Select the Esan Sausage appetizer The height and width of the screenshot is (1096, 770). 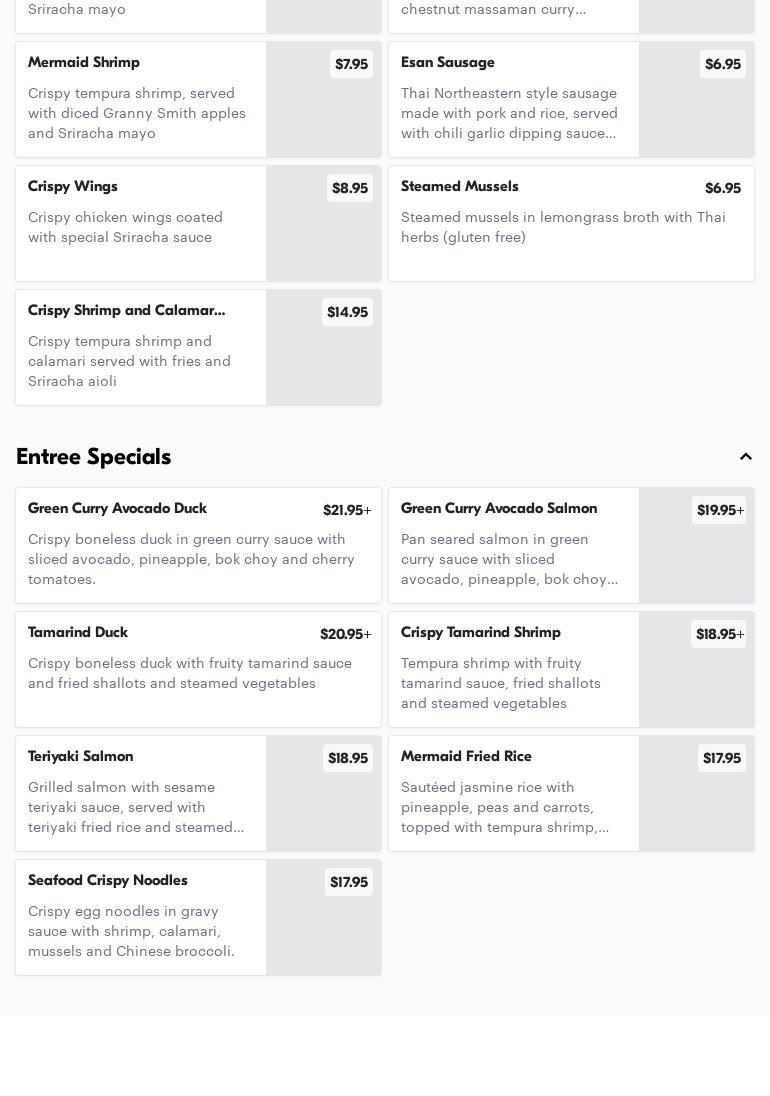tap(513, 100)
